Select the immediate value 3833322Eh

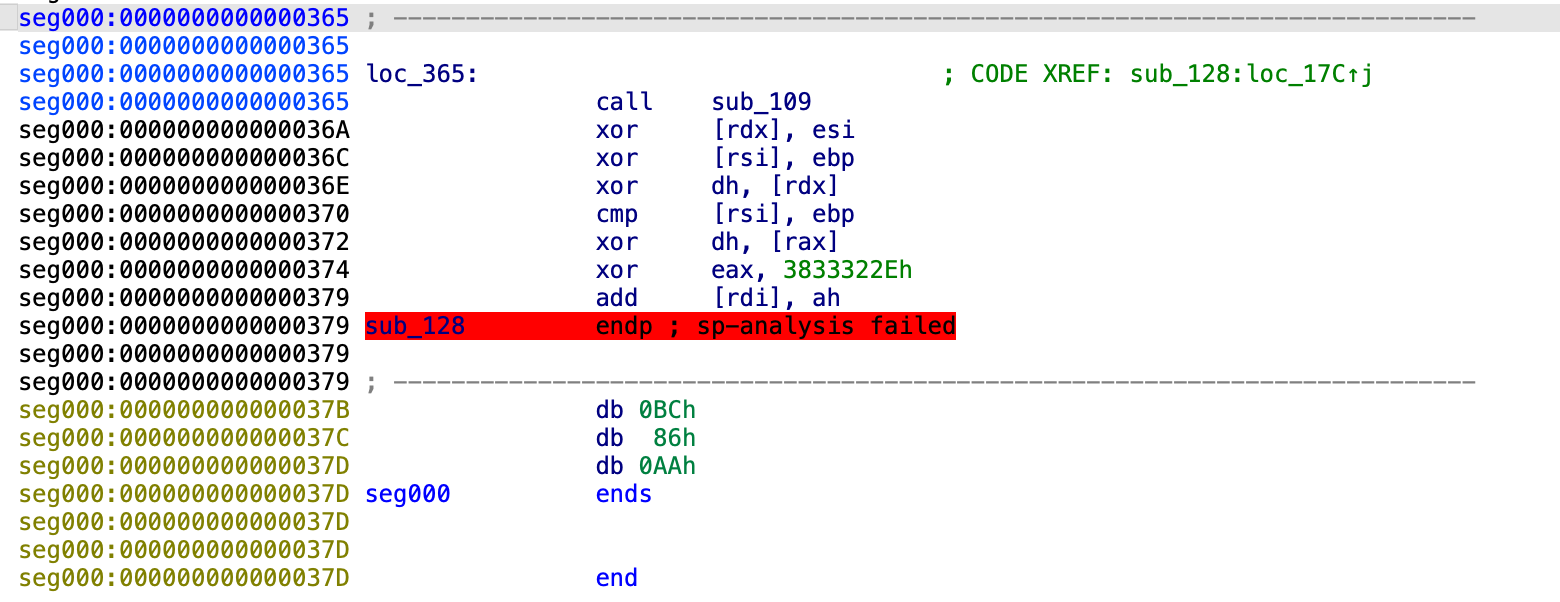(x=847, y=270)
